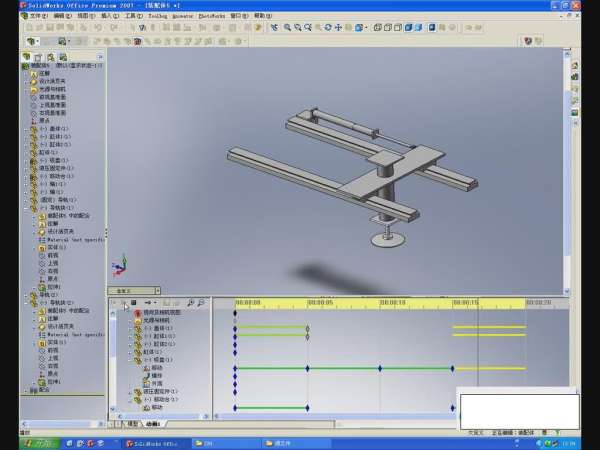This screenshot has height=450, width=600.
Task: Stop the animation playback
Action: (x=134, y=303)
